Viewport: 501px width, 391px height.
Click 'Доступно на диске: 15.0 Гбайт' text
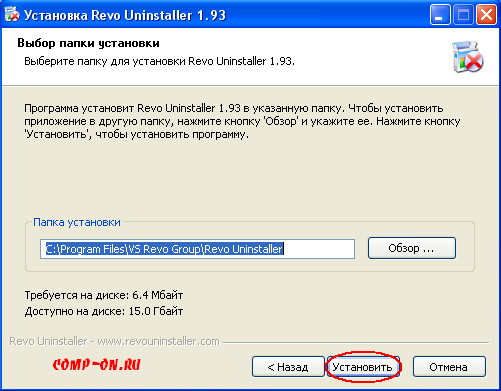(x=104, y=311)
